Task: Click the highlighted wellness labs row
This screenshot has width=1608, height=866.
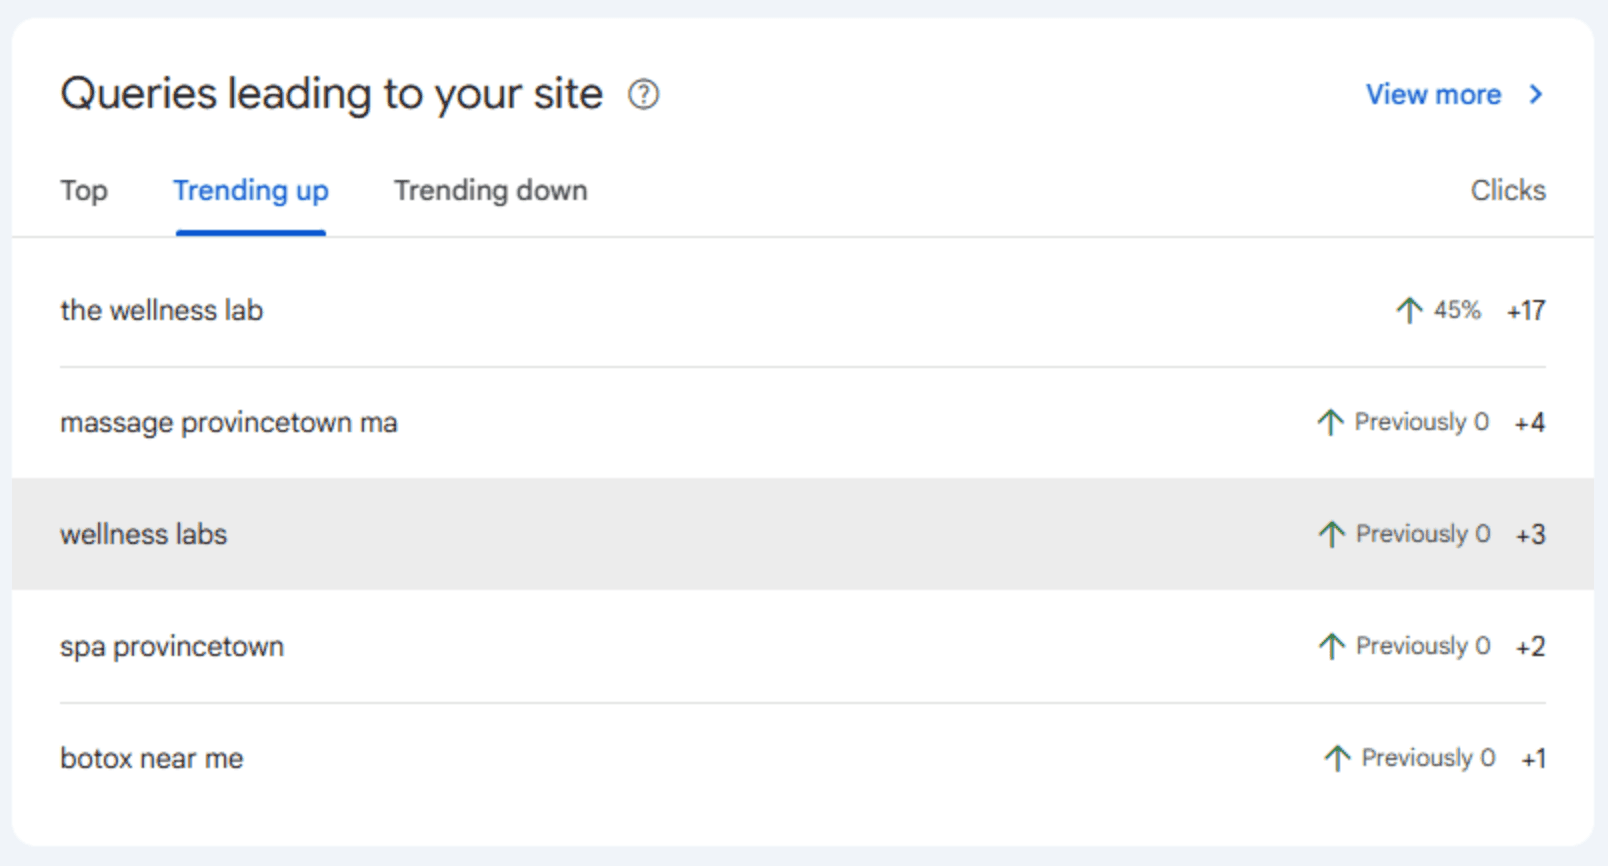Action: pos(144,534)
